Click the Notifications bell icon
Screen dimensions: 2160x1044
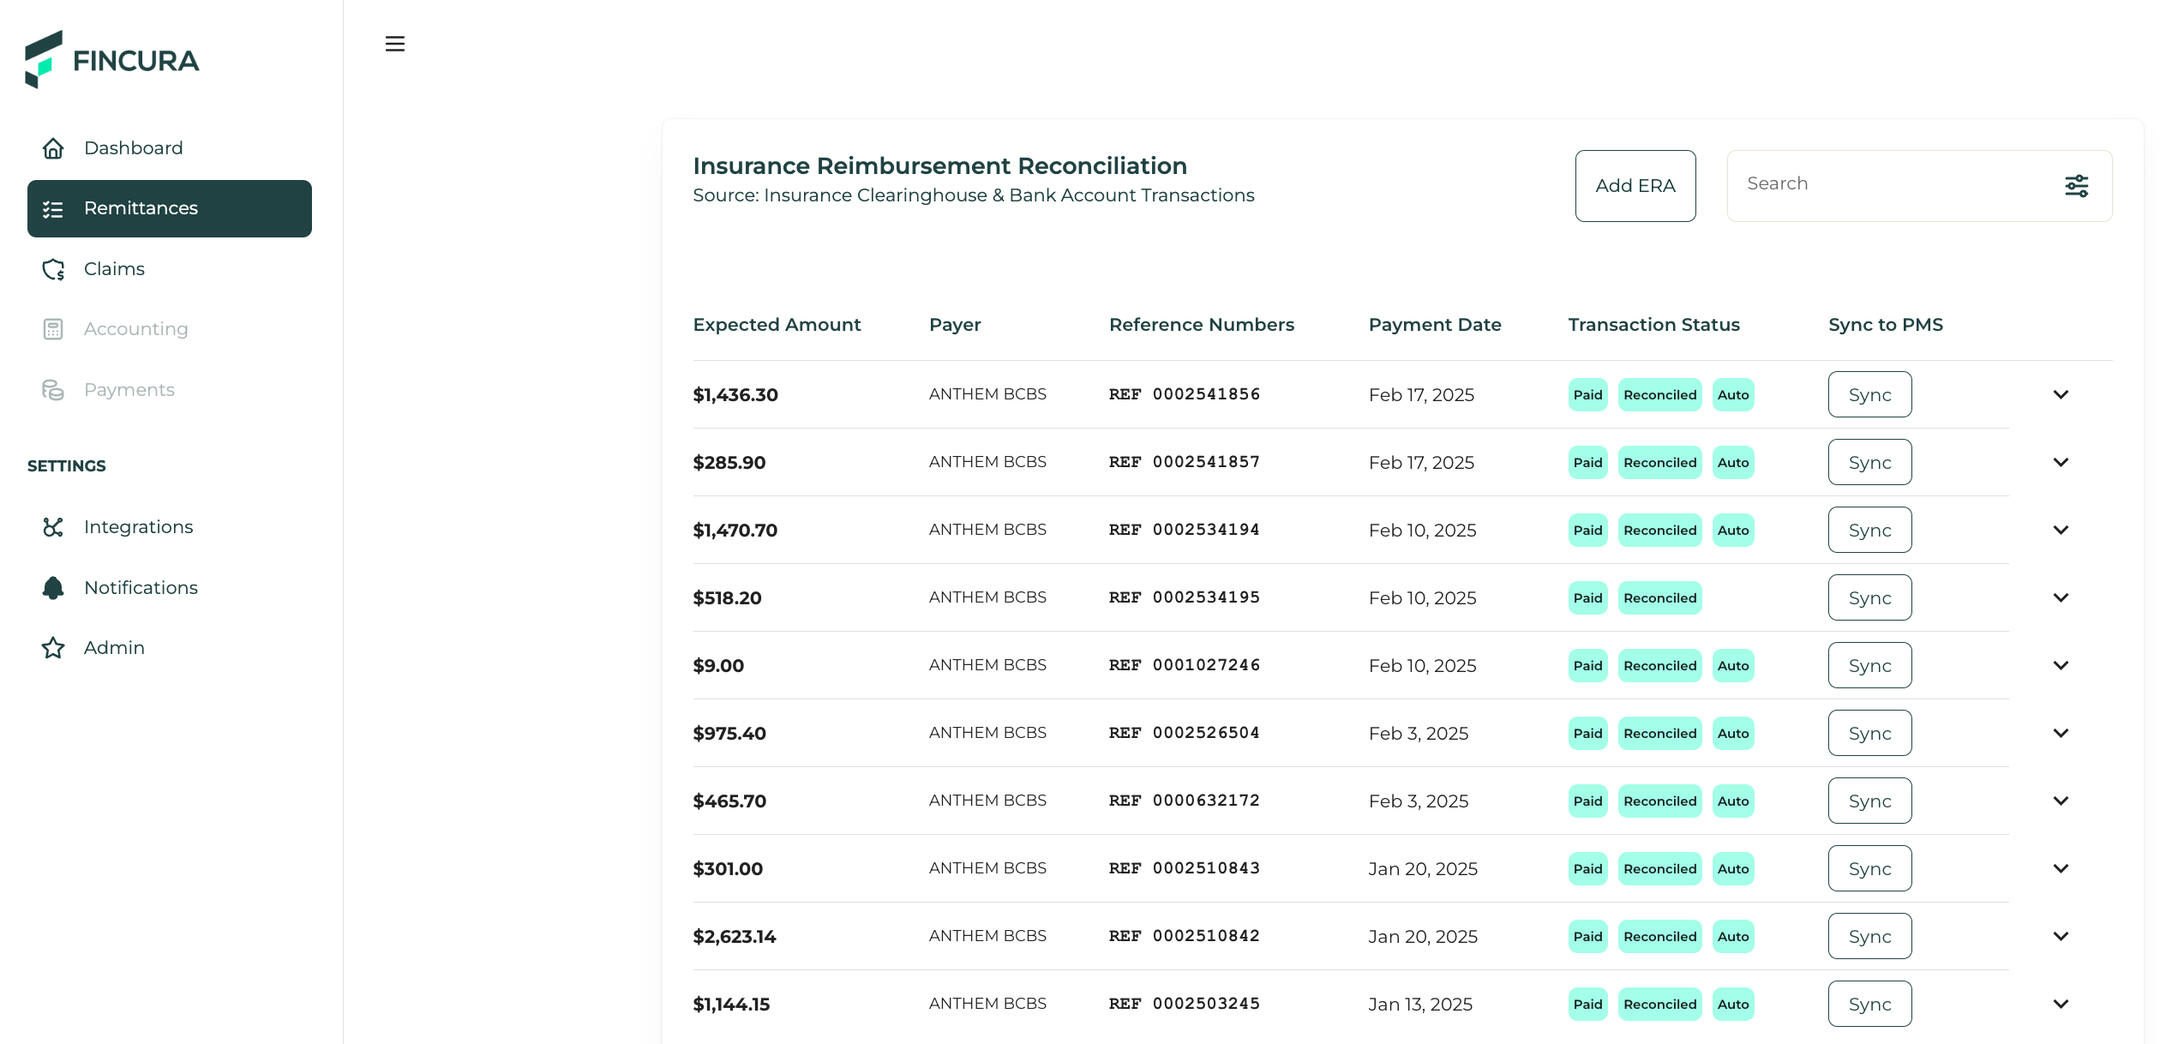[x=53, y=588]
